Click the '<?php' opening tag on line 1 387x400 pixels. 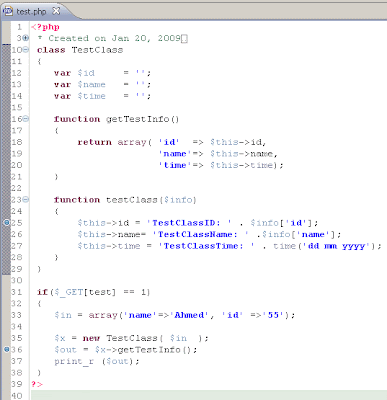pyautogui.click(x=45, y=27)
